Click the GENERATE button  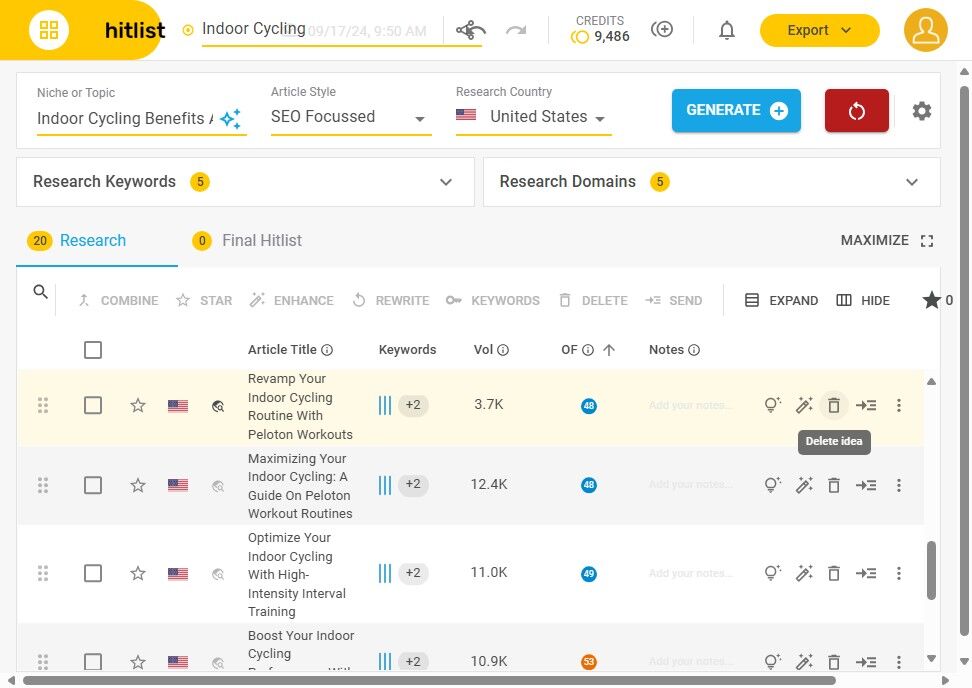736,110
